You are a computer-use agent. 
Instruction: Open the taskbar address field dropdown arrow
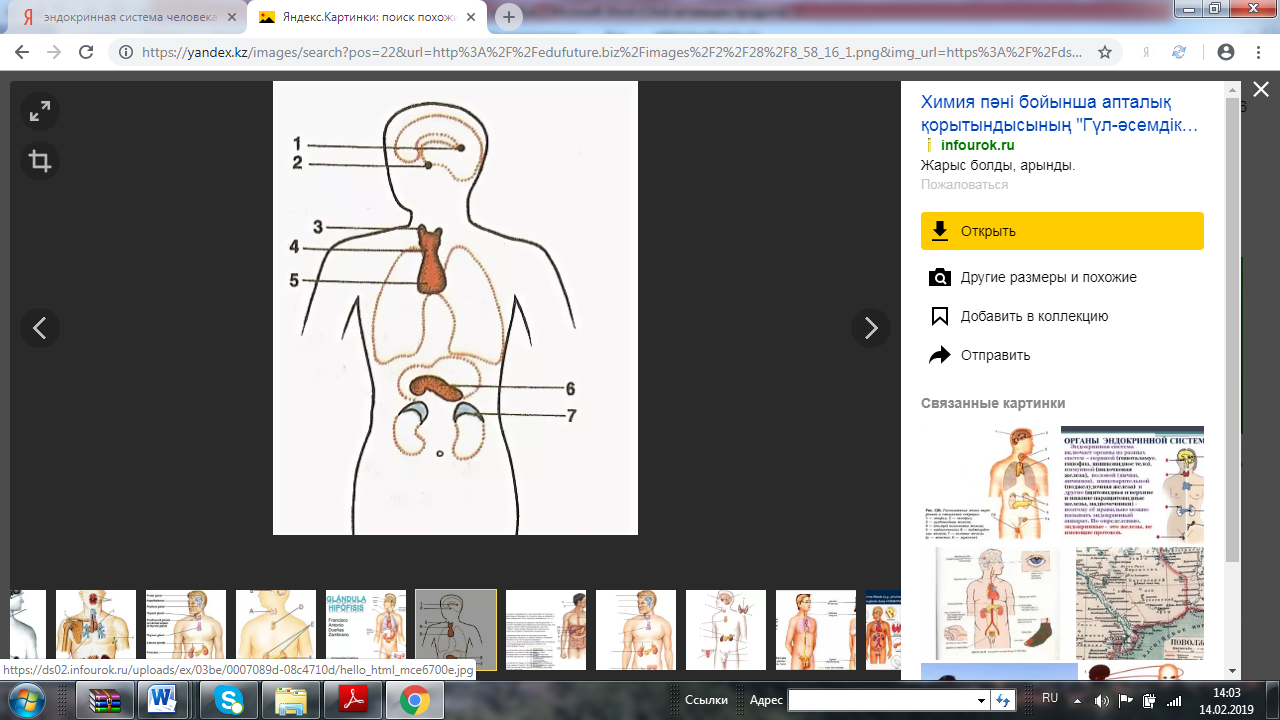[982, 700]
